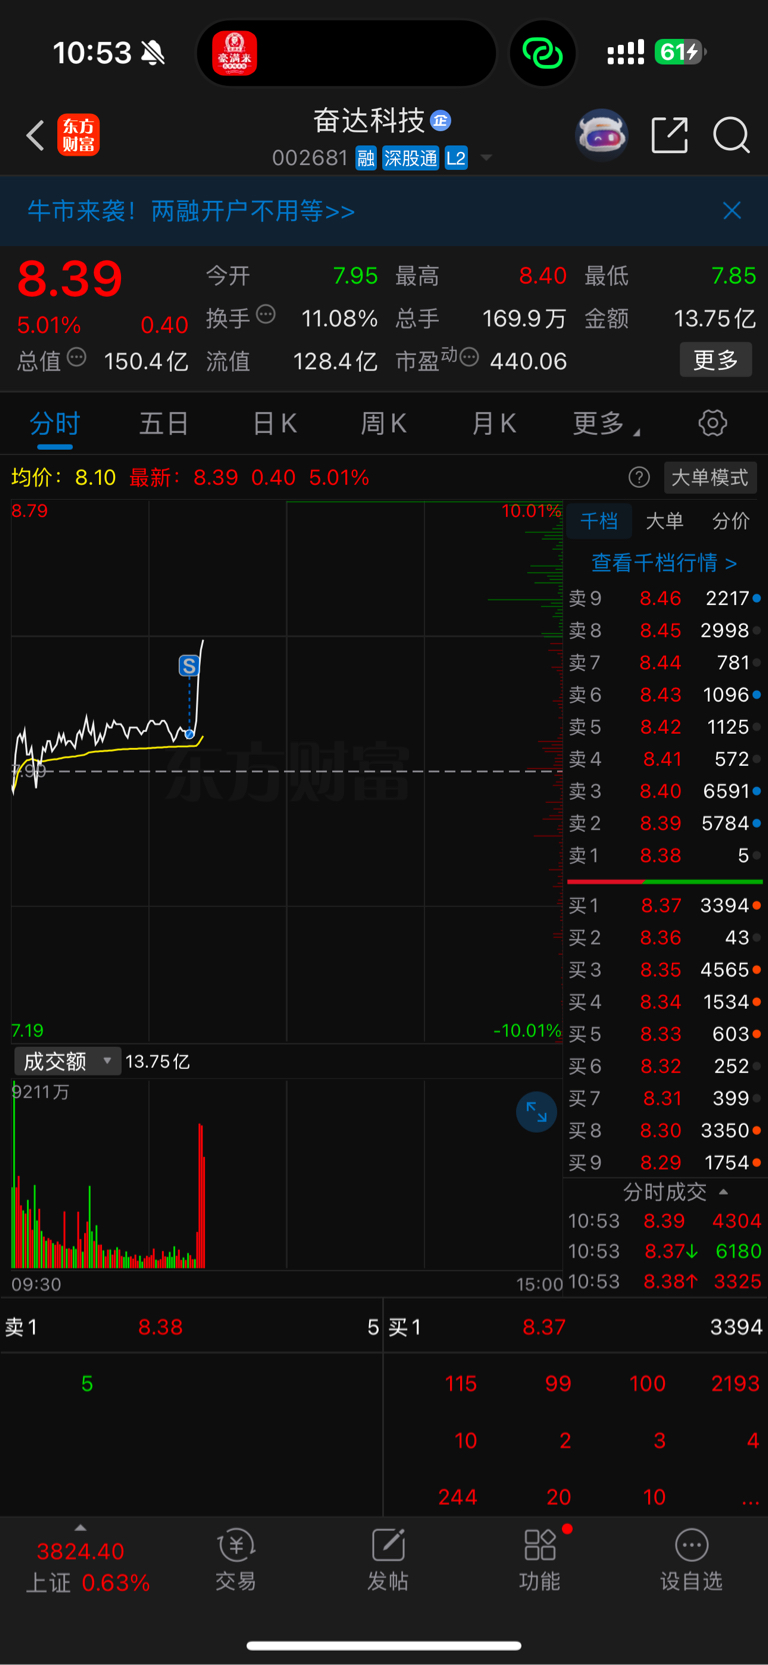Select the 千档 order book tab
The width and height of the screenshot is (768, 1665).
point(599,521)
